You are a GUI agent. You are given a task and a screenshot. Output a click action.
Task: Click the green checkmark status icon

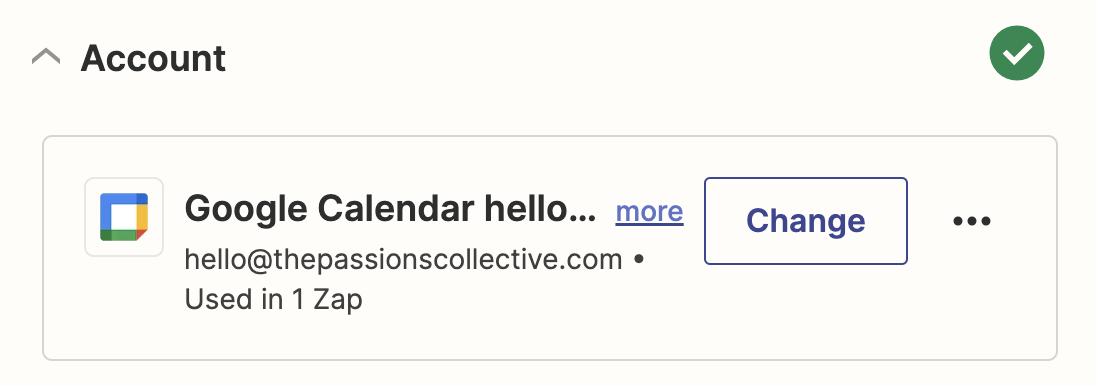[1016, 53]
